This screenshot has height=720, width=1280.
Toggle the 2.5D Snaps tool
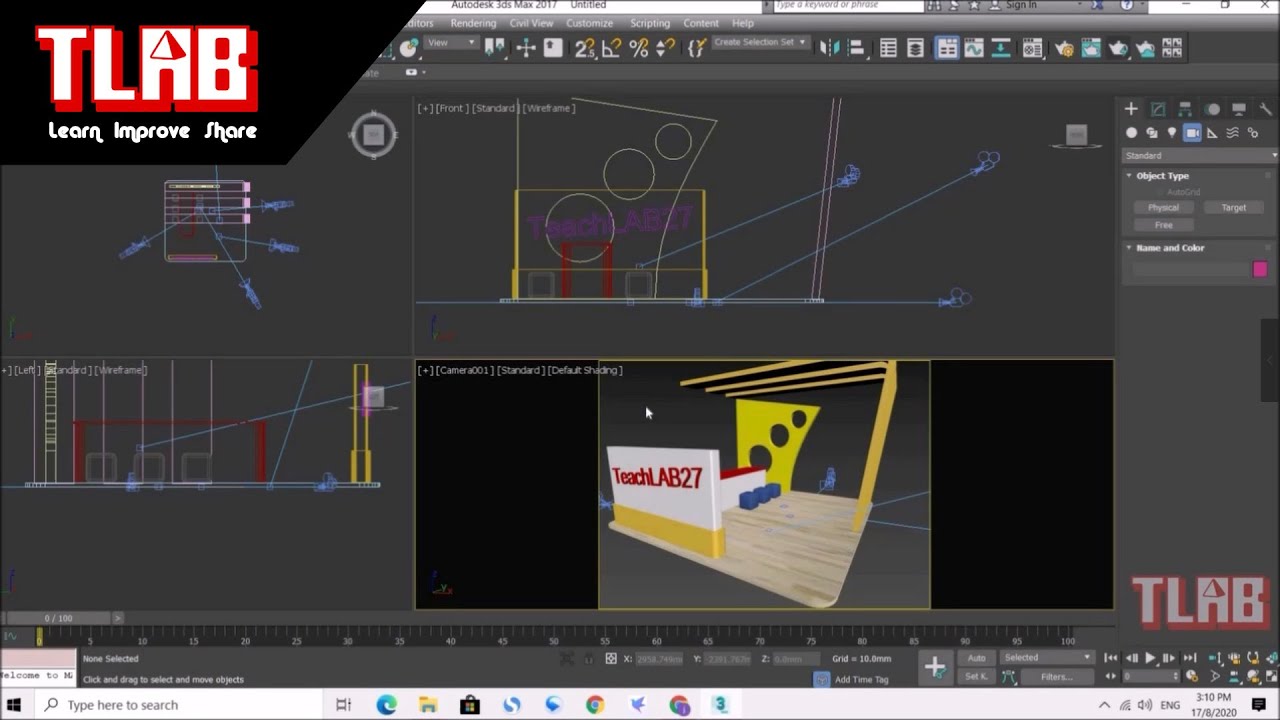tap(585, 48)
